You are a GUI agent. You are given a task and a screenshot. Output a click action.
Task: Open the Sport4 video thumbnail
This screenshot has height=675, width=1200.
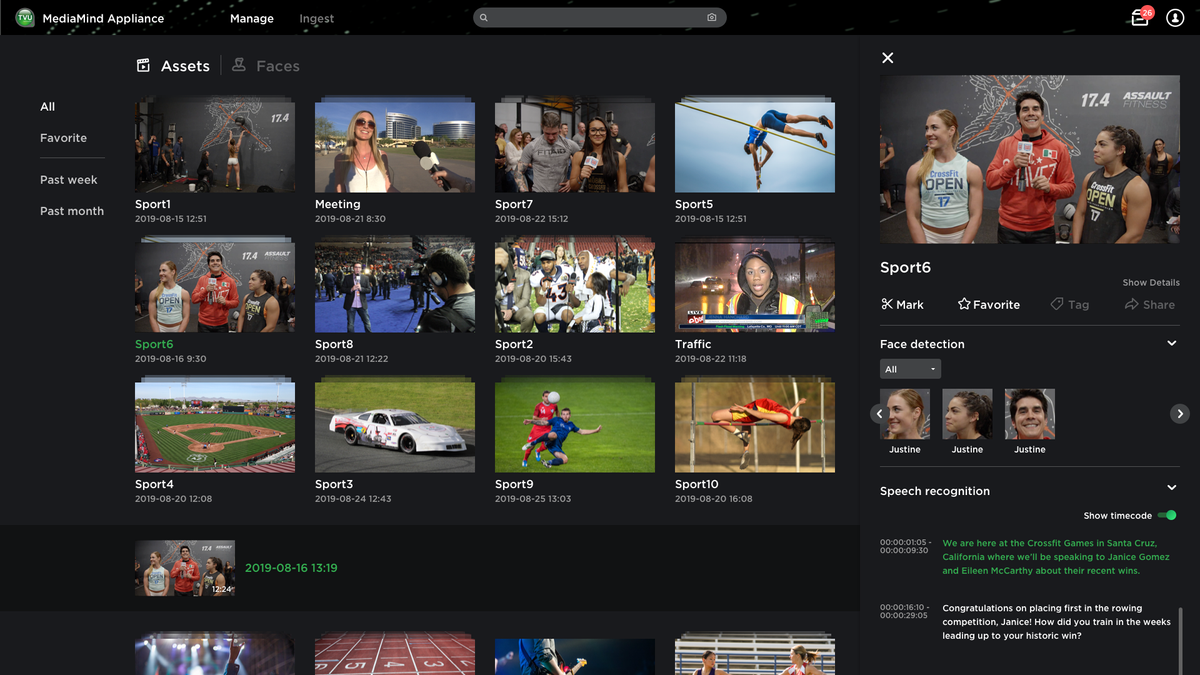(x=214, y=424)
